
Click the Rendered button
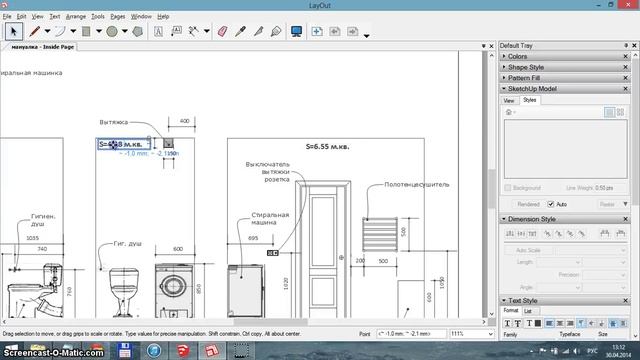click(528, 204)
